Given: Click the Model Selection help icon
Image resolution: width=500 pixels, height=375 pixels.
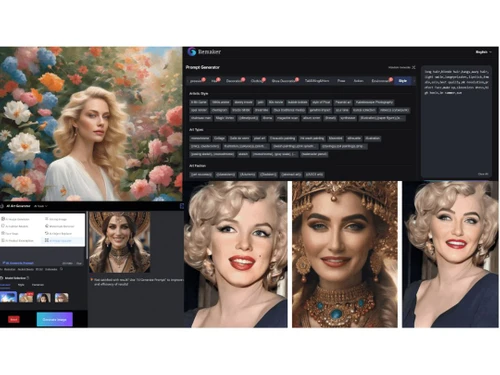Looking at the screenshot, I should tap(28, 278).
